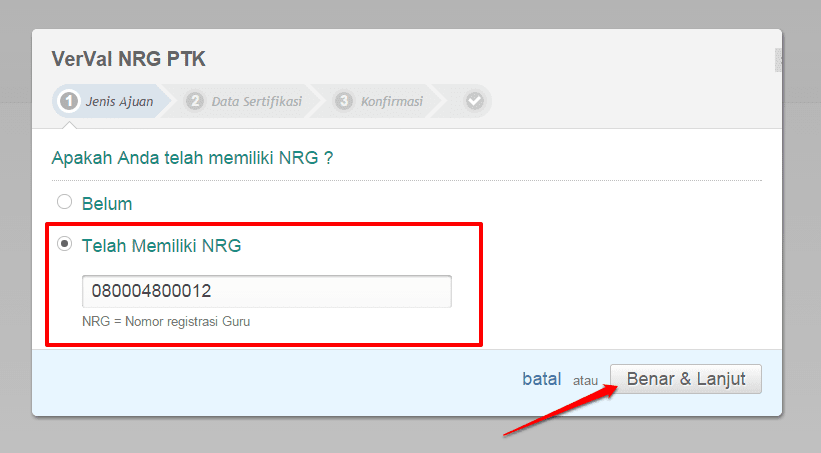Viewport: 821px width, 453px height.
Task: Click the step 2 number circle
Action: (195, 101)
